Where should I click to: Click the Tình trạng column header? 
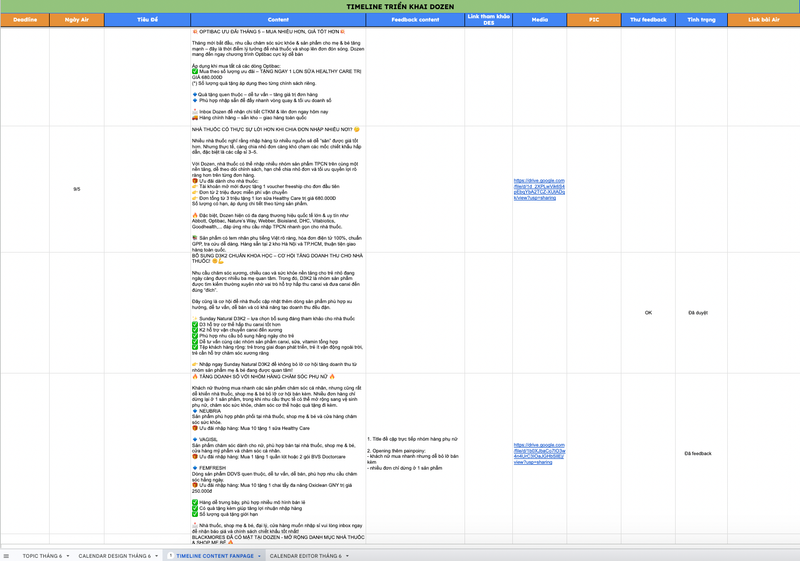click(702, 19)
